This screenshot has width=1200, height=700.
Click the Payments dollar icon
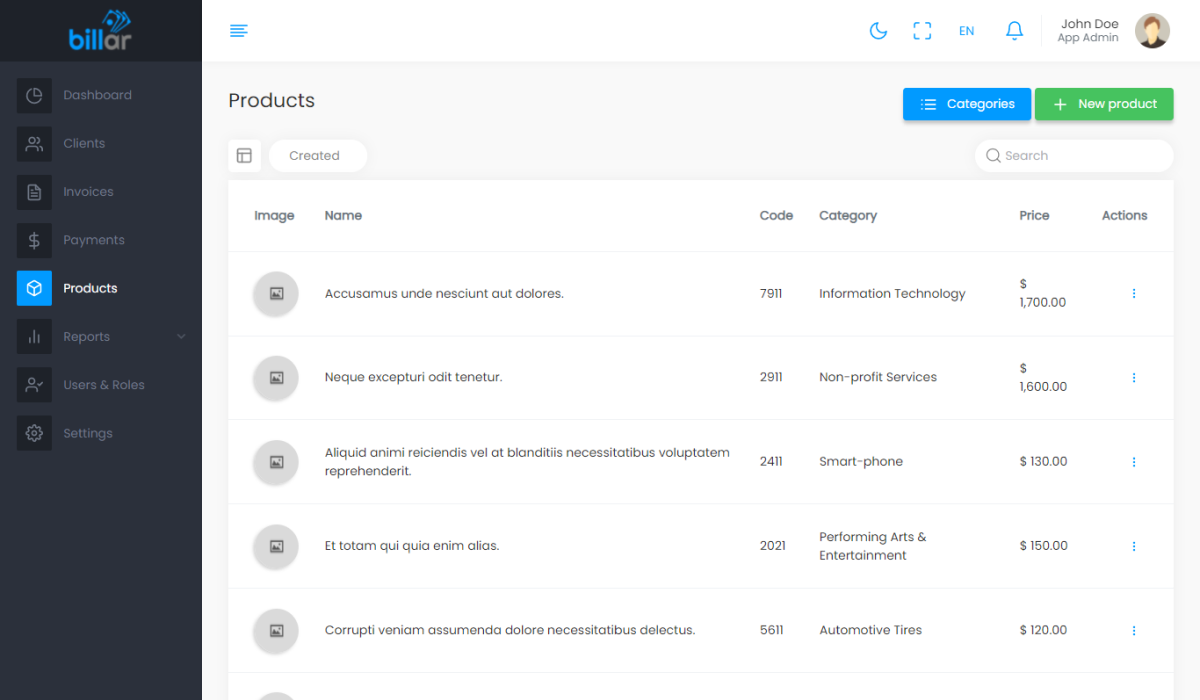pyautogui.click(x=34, y=240)
